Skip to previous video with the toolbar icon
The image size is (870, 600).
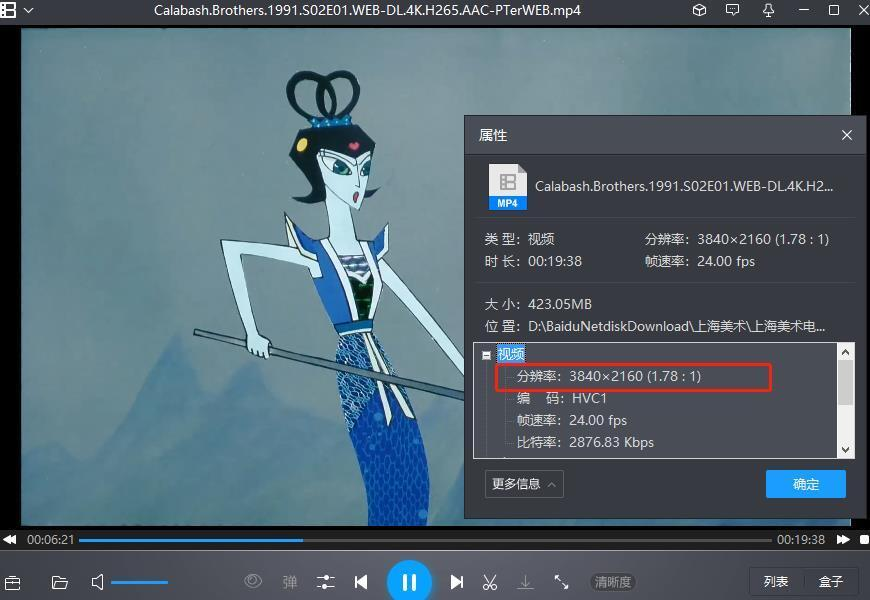coord(361,581)
